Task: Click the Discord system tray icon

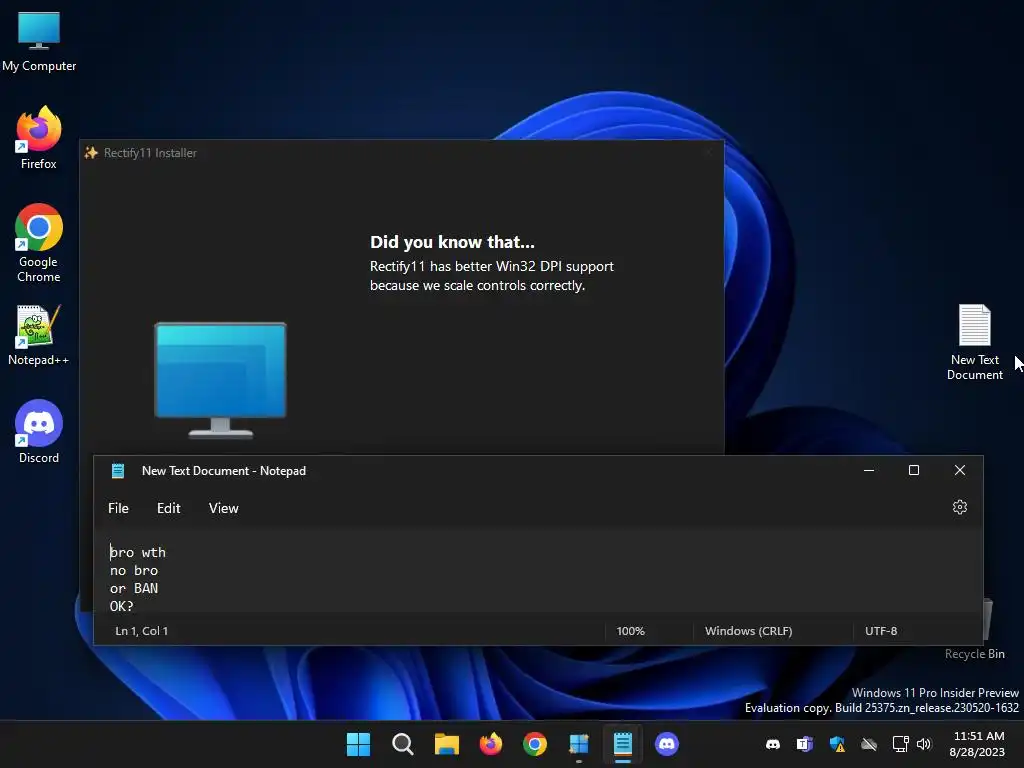Action: pyautogui.click(x=773, y=744)
